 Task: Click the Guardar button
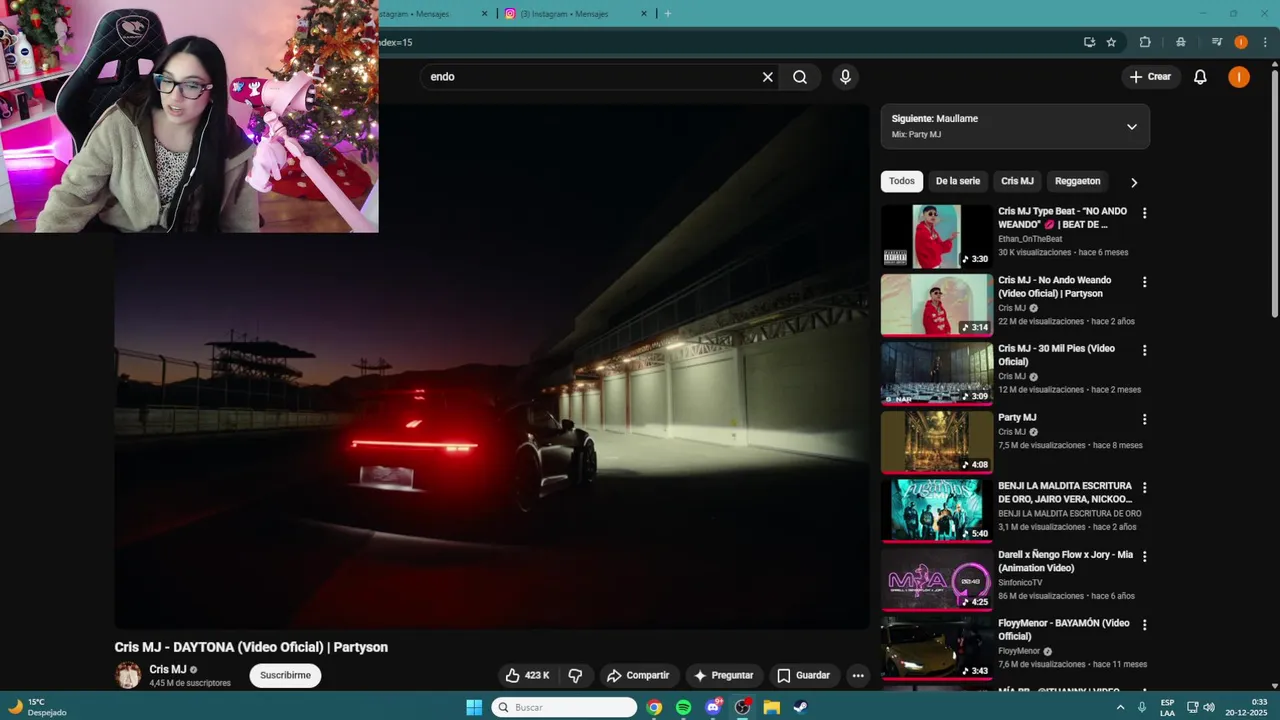click(803, 675)
